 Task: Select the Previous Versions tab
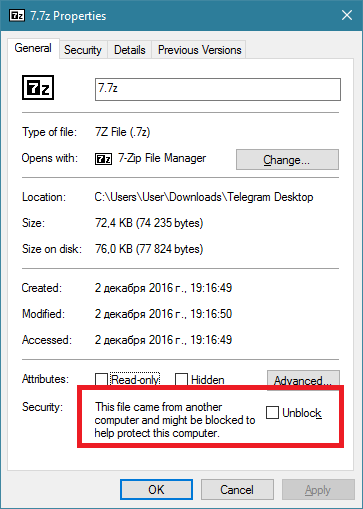(x=199, y=50)
